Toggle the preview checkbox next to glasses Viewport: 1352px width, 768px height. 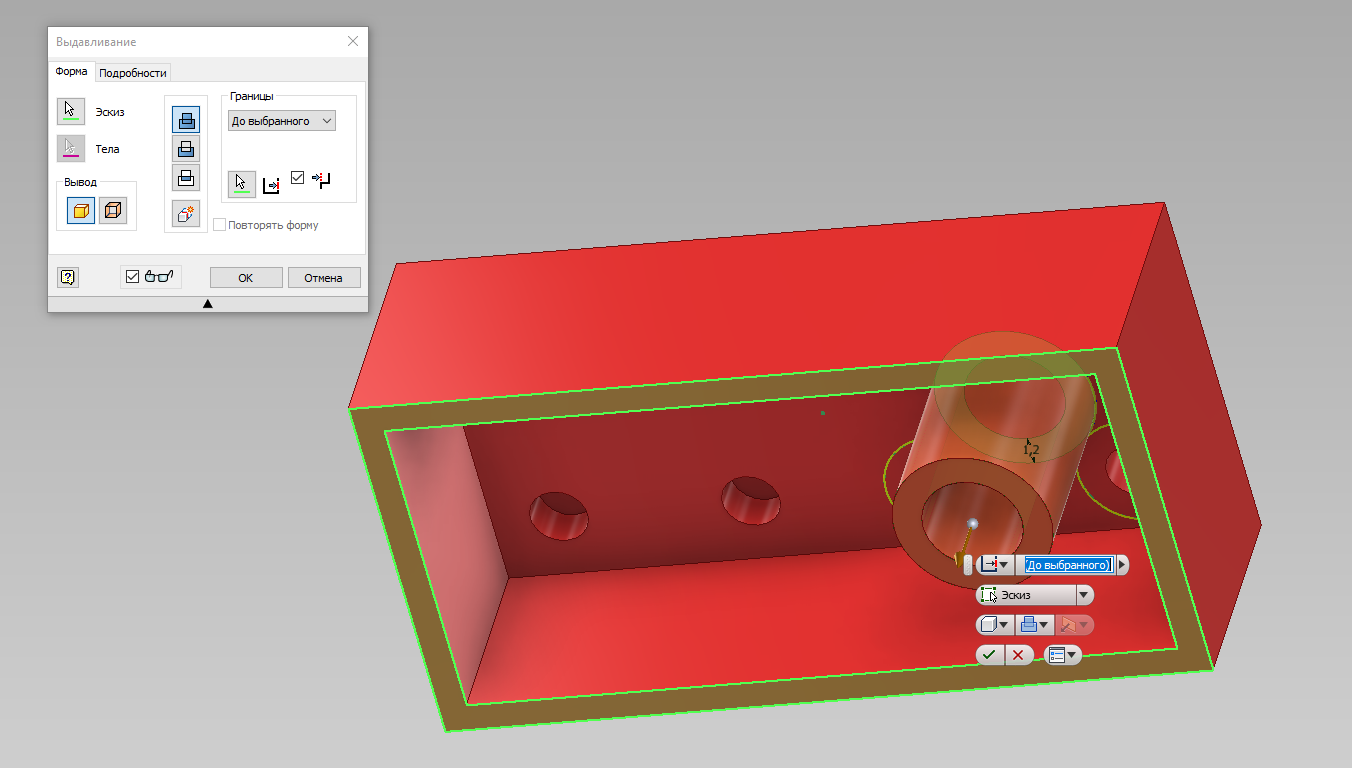[x=133, y=277]
